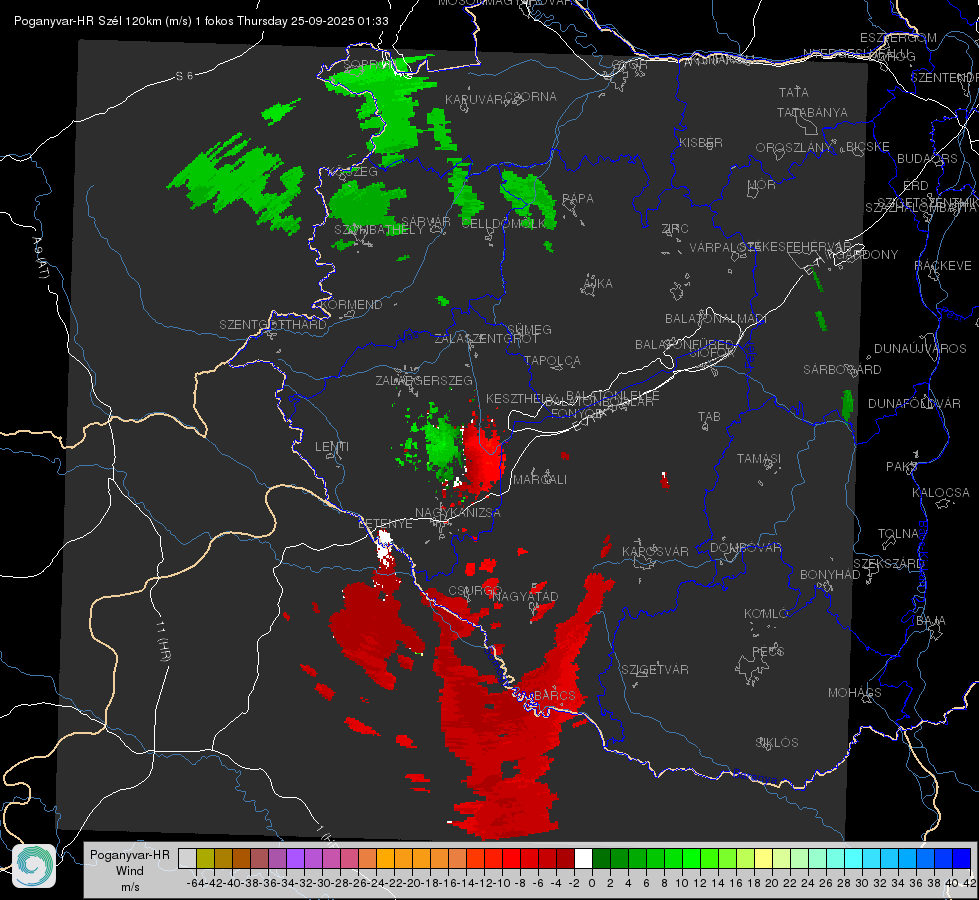Click the LETENYE city label
Viewport: 979px width, 900px height.
tap(385, 523)
